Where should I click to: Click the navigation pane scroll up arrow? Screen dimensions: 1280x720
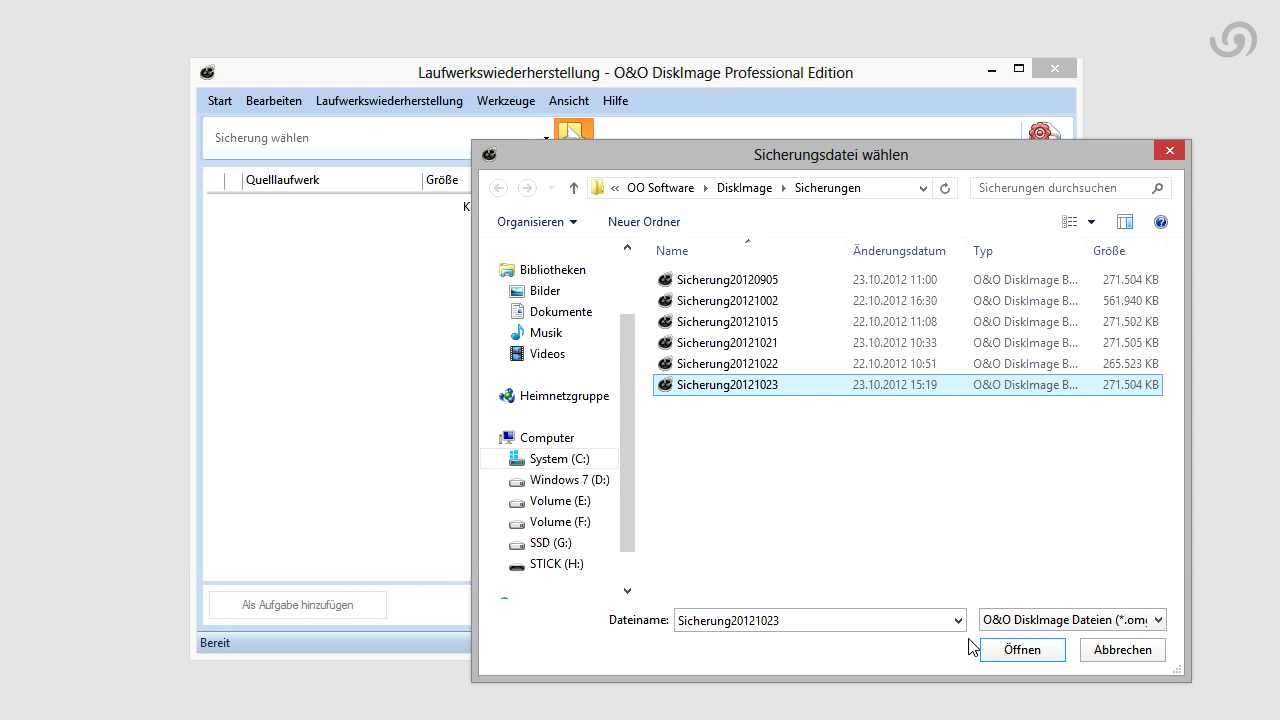coord(627,247)
